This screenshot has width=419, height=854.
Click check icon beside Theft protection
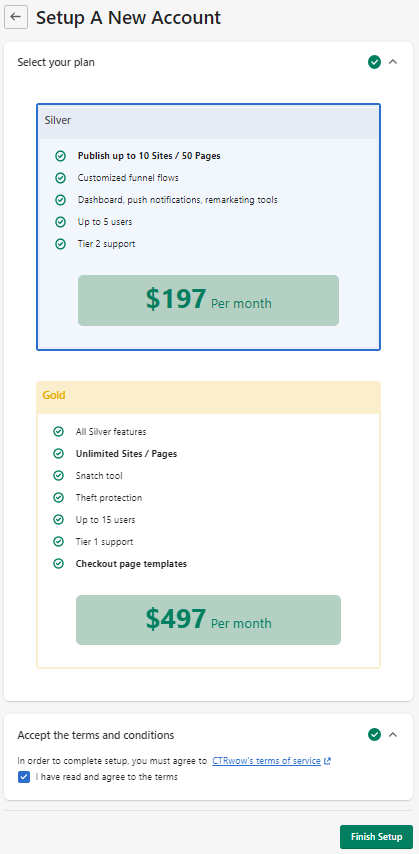[58, 498]
